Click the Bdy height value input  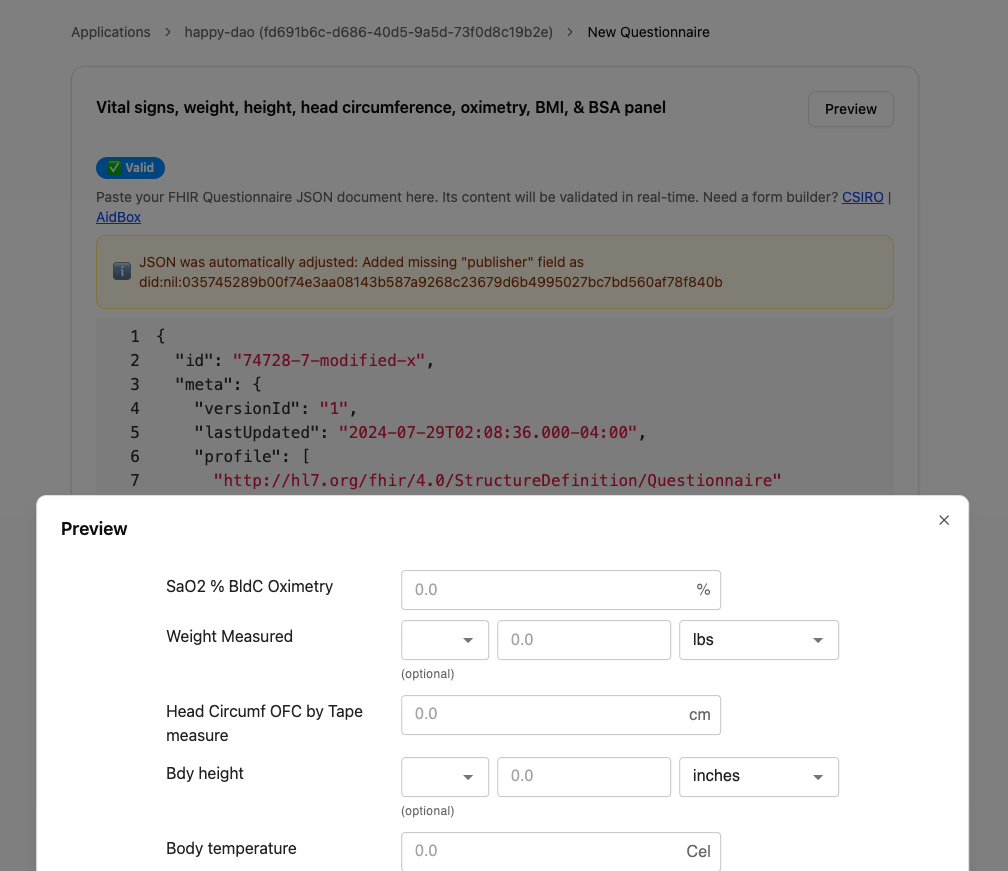(583, 776)
